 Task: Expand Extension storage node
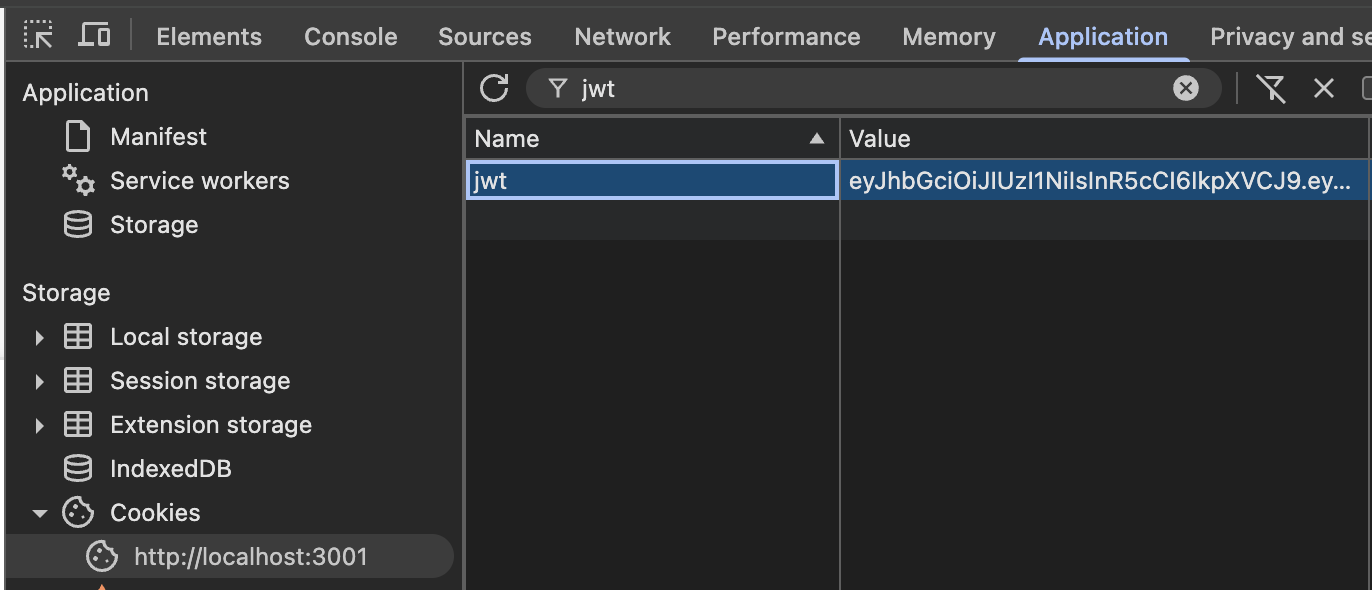[39, 425]
